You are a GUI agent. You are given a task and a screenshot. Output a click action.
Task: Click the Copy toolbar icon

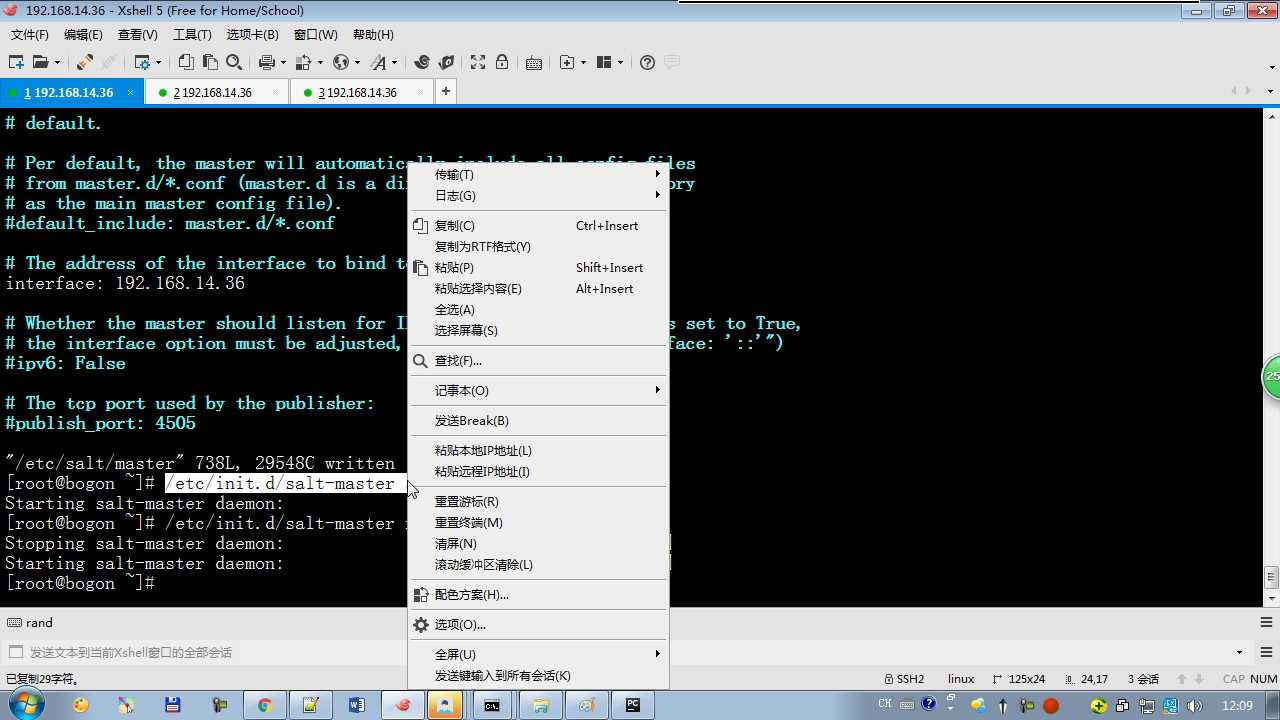pyautogui.click(x=186, y=62)
